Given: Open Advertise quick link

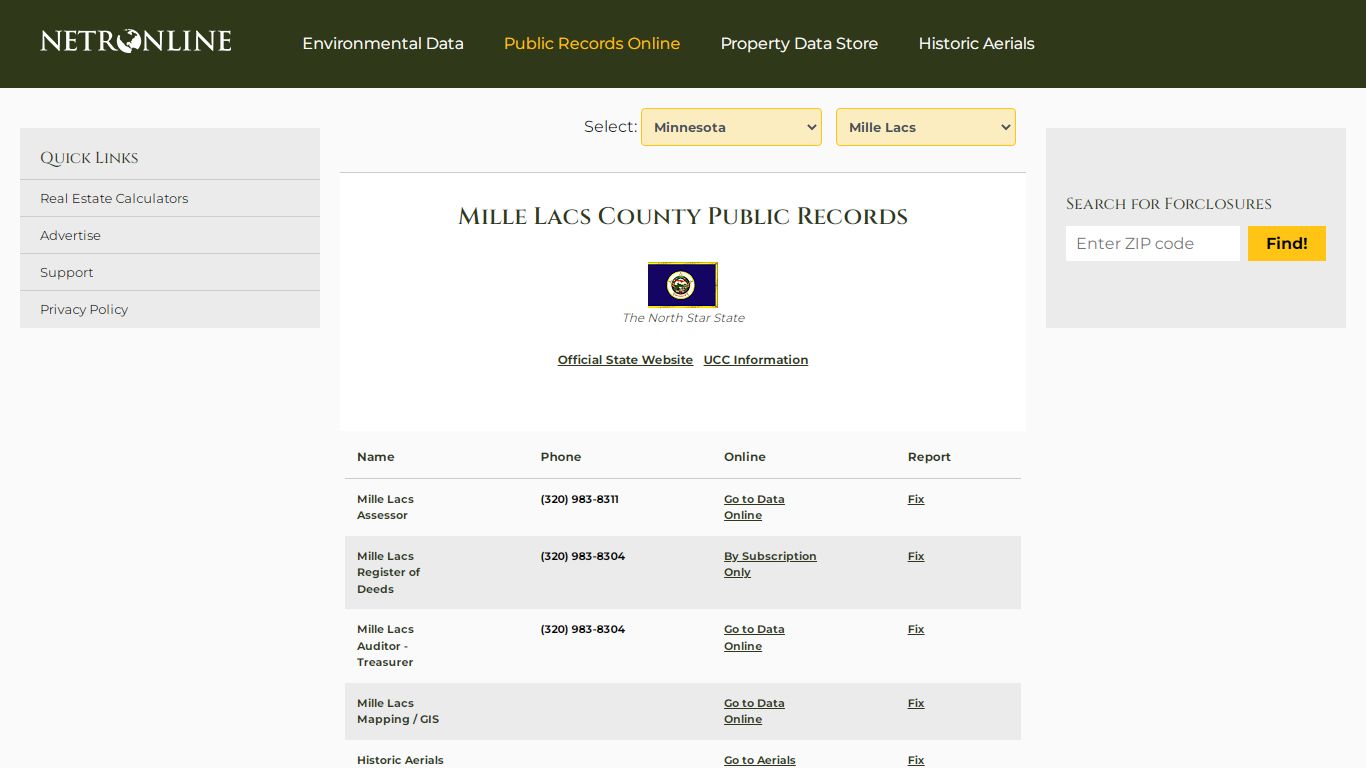Looking at the screenshot, I should coord(70,235).
